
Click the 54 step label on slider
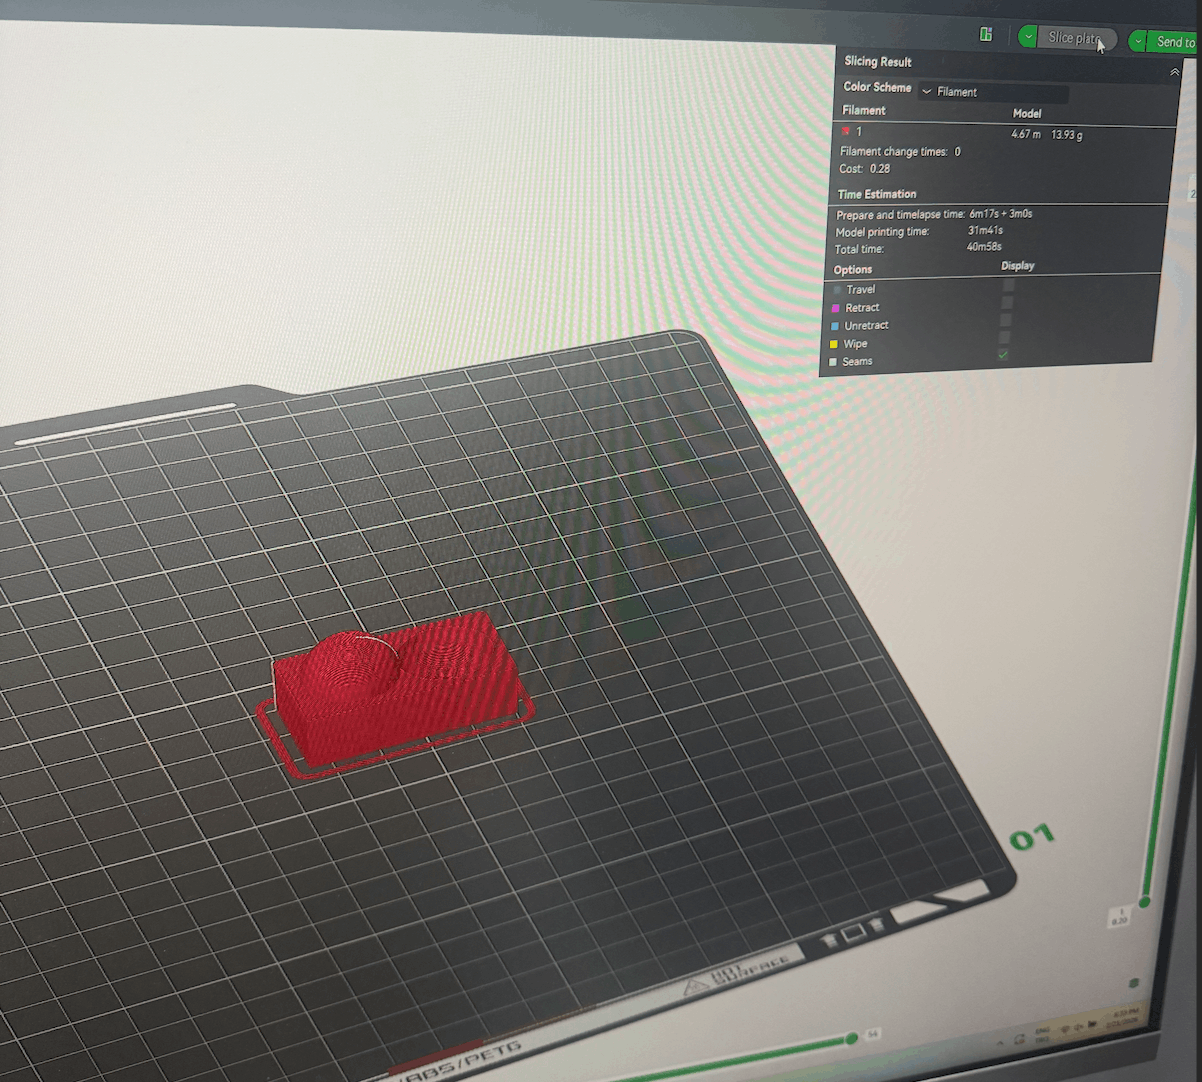(x=873, y=1034)
